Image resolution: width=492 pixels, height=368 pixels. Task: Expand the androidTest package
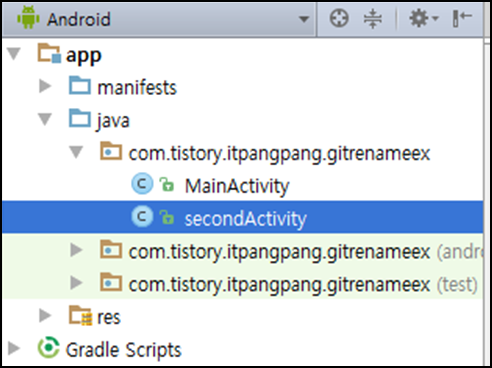tap(76, 250)
